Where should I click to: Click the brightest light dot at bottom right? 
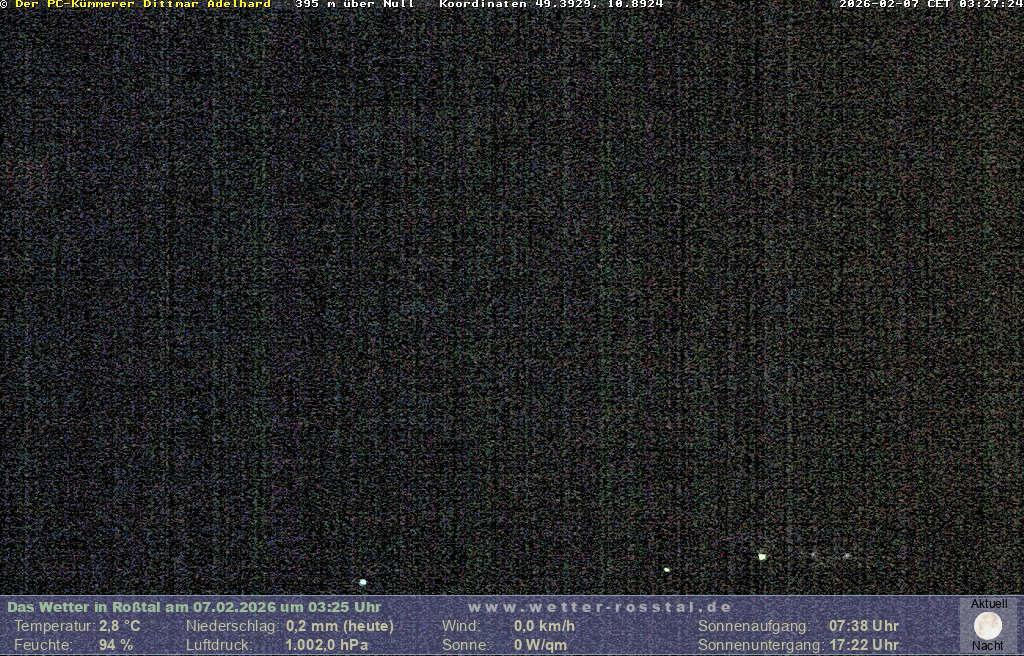[x=762, y=556]
